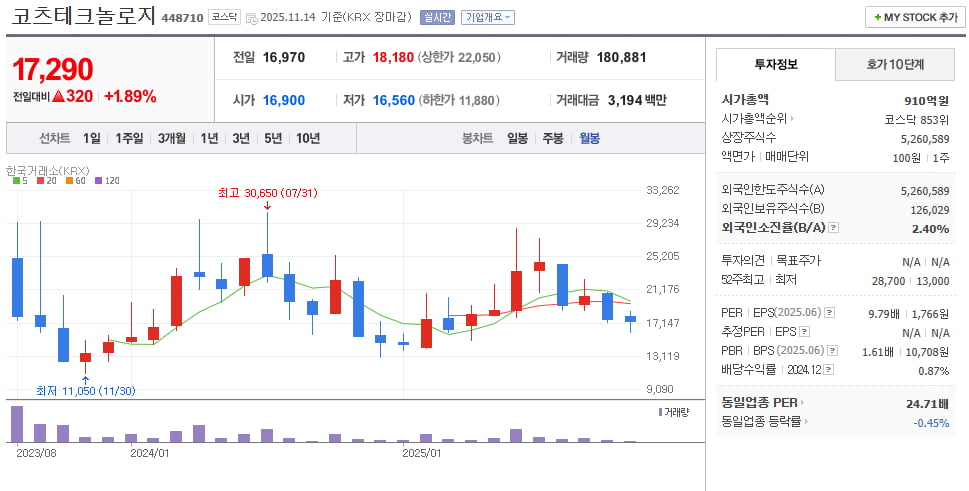Viewport: 969px width, 491px height.
Task: Select the 투자정보 tab
Action: (x=775, y=64)
